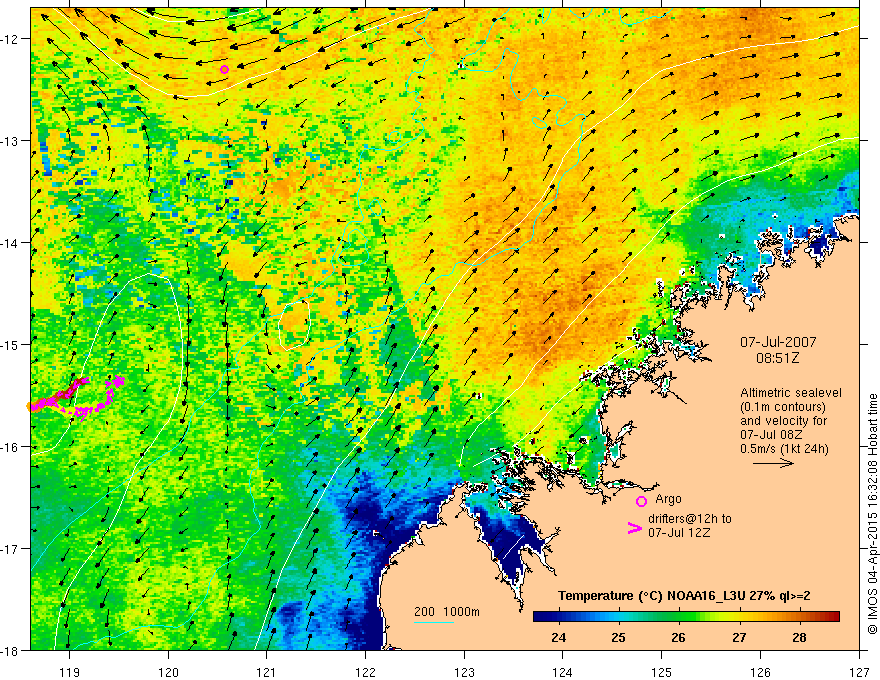This screenshot has width=880, height=680.
Task: Click the '07-Jul 12Z' legend text
Action: 679,532
